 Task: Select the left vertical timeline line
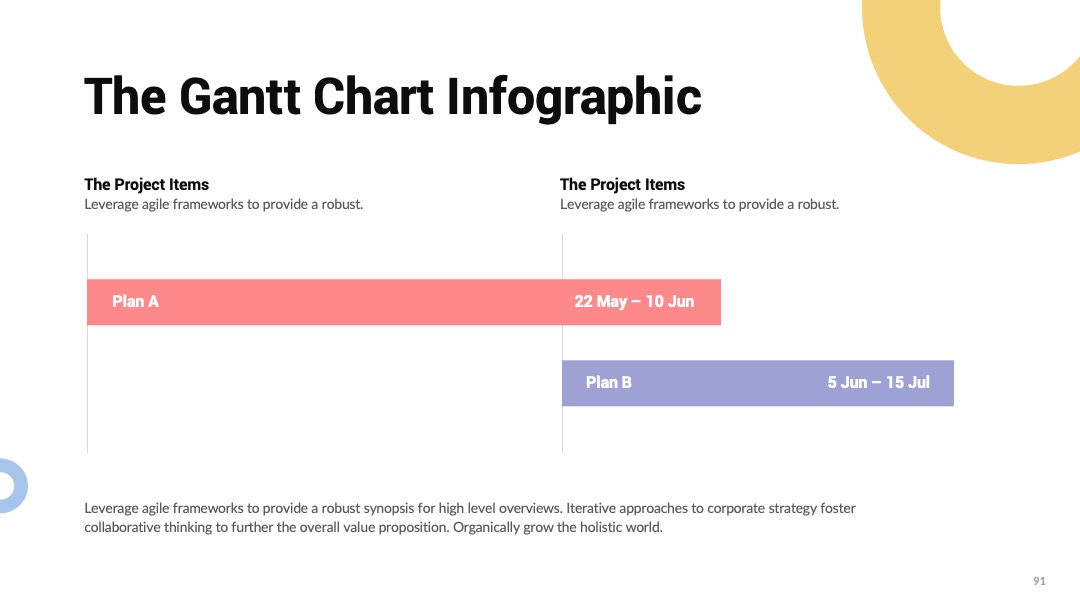tap(87, 343)
